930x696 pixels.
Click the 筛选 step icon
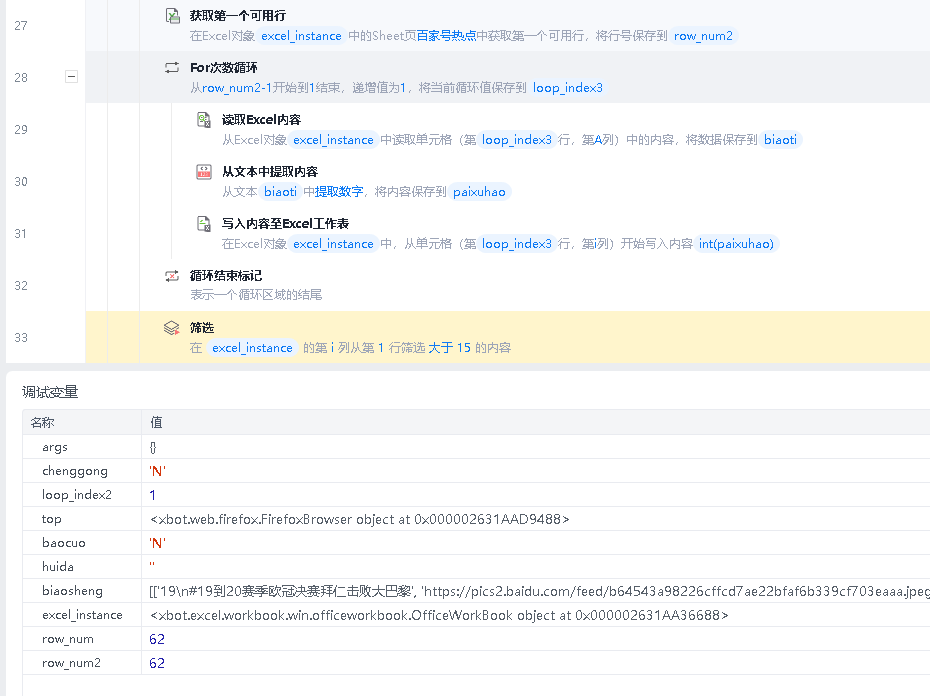[x=172, y=328]
